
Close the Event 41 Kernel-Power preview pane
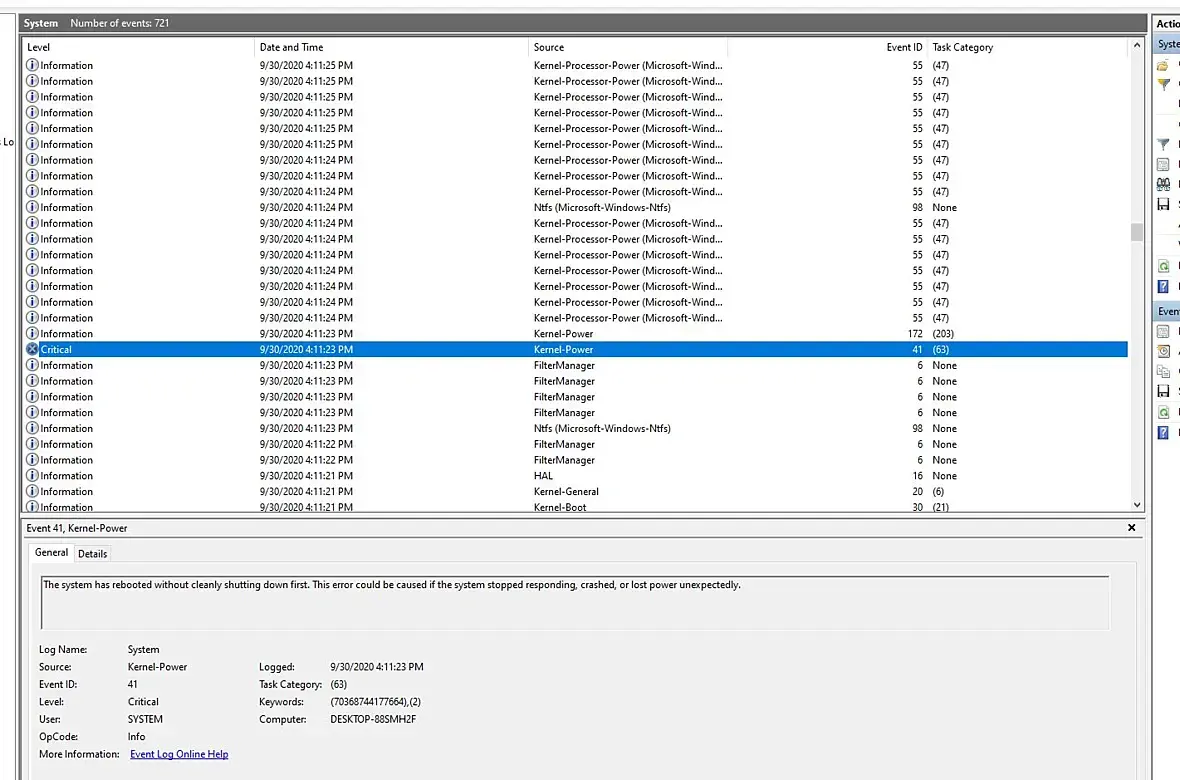1131,528
